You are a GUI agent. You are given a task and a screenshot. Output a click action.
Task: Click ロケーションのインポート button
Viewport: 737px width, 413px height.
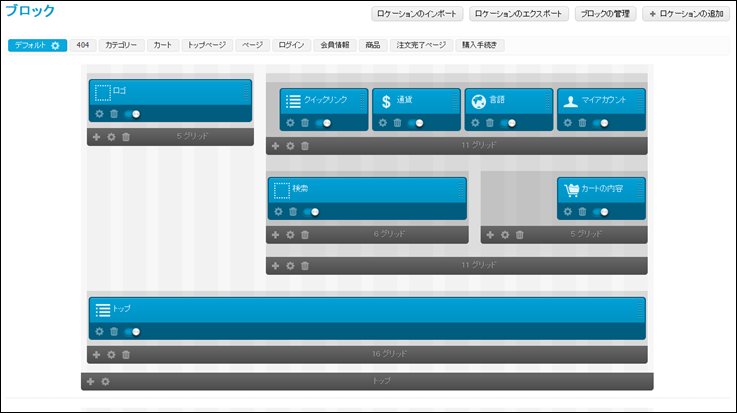[416, 14]
